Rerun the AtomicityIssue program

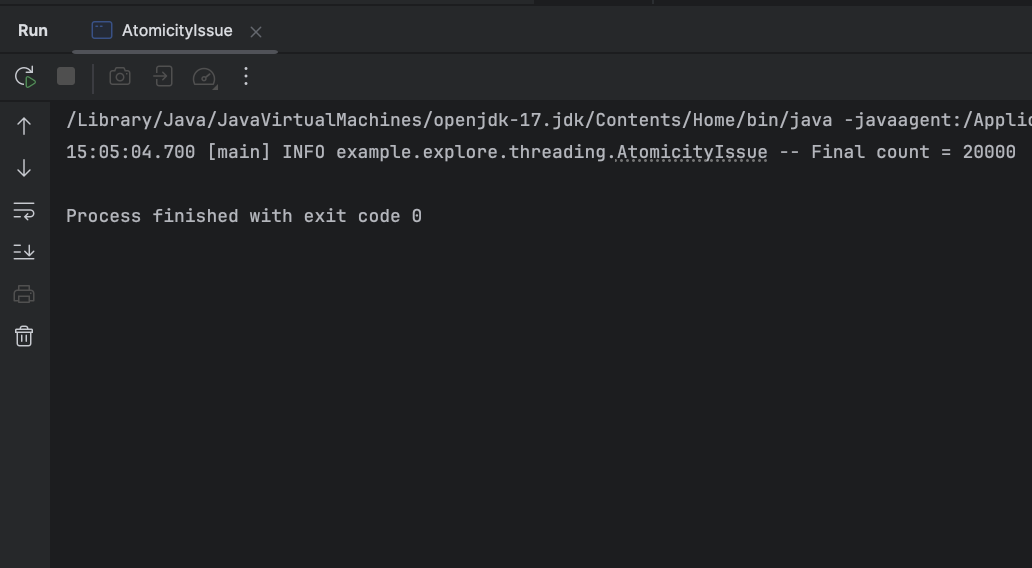click(25, 77)
